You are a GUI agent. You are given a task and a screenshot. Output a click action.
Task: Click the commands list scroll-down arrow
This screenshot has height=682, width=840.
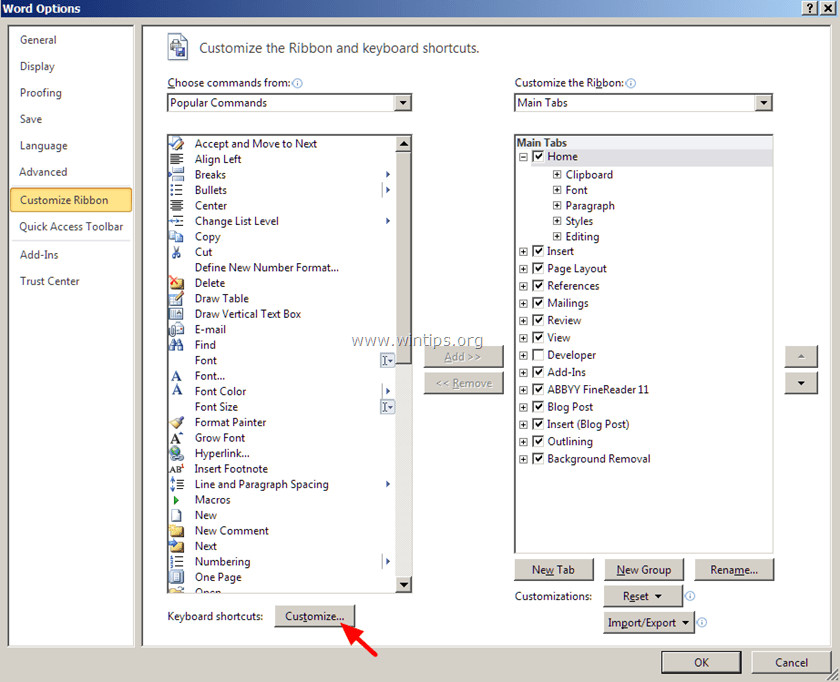click(404, 585)
